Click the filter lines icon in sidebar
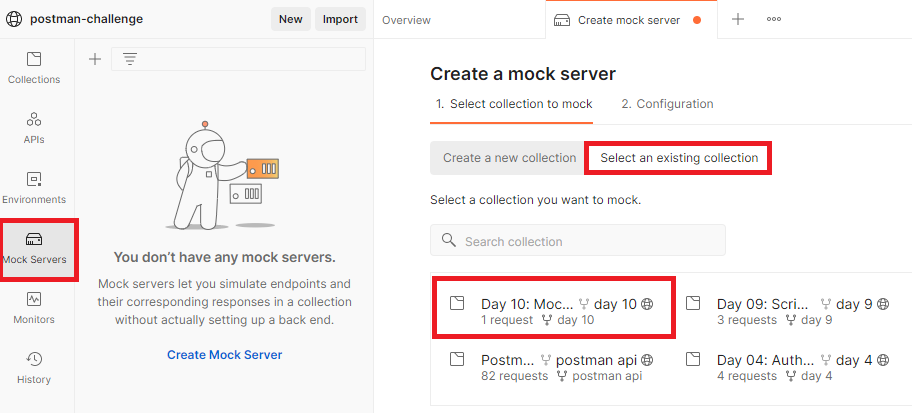Image resolution: width=912 pixels, height=413 pixels. (130, 59)
